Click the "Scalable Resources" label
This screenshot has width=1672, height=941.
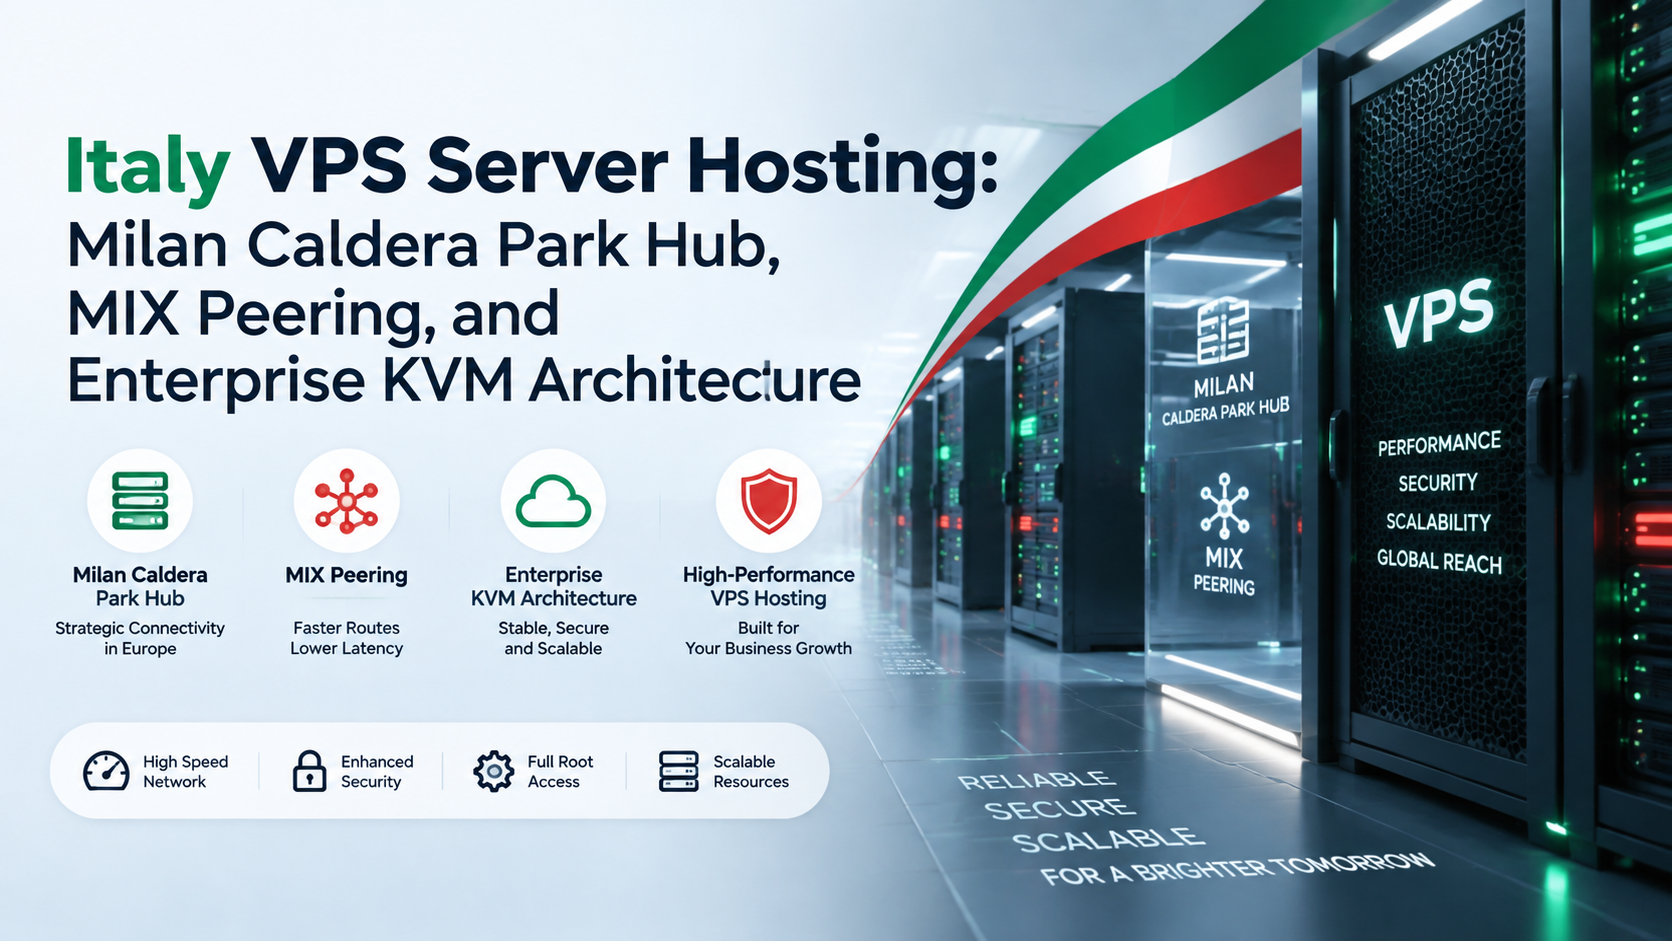(x=751, y=772)
